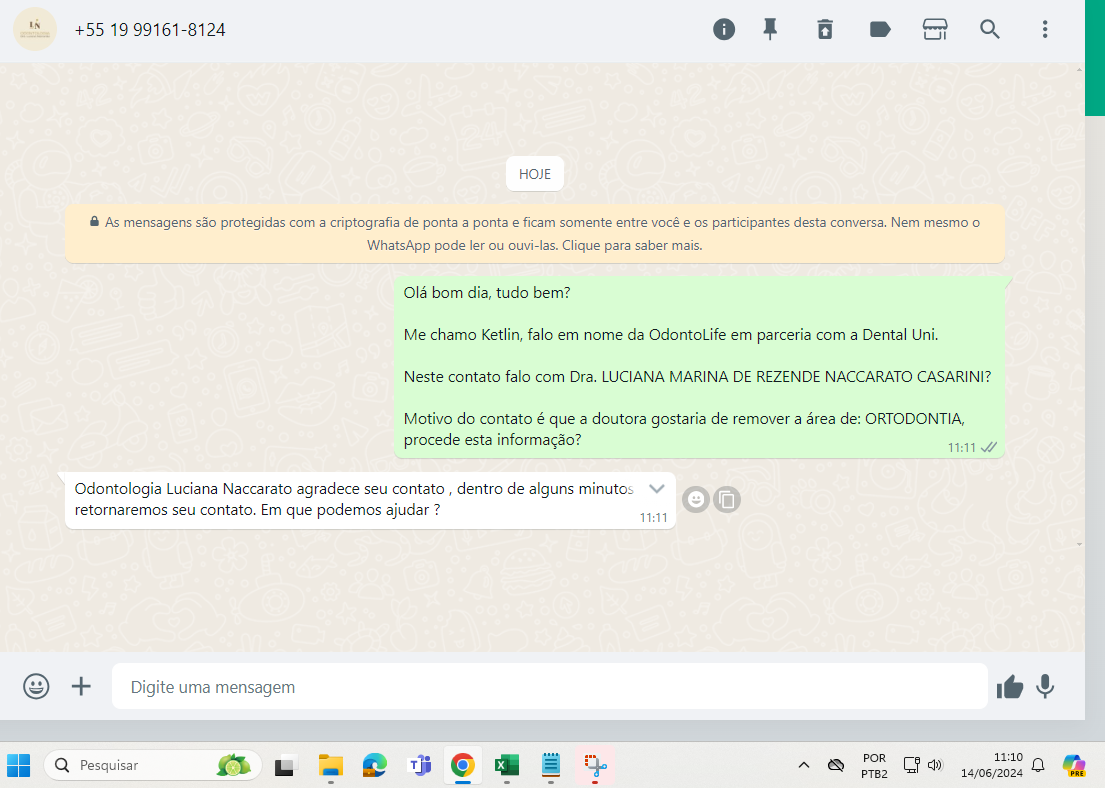Switch to Google Chrome on the taskbar

[x=463, y=765]
